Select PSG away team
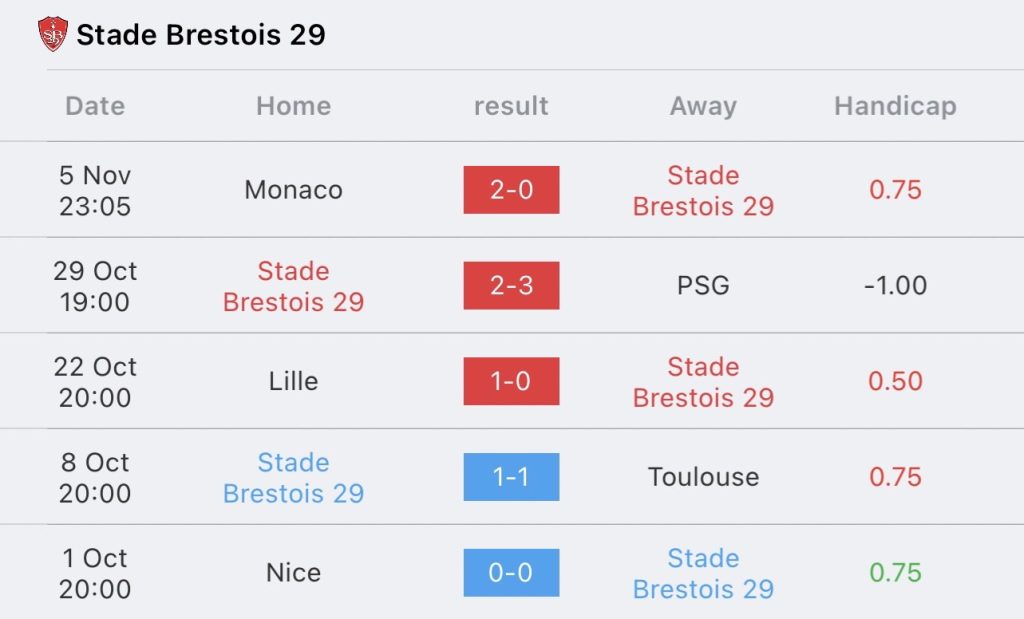This screenshot has height=619, width=1024. pyautogui.click(x=703, y=285)
